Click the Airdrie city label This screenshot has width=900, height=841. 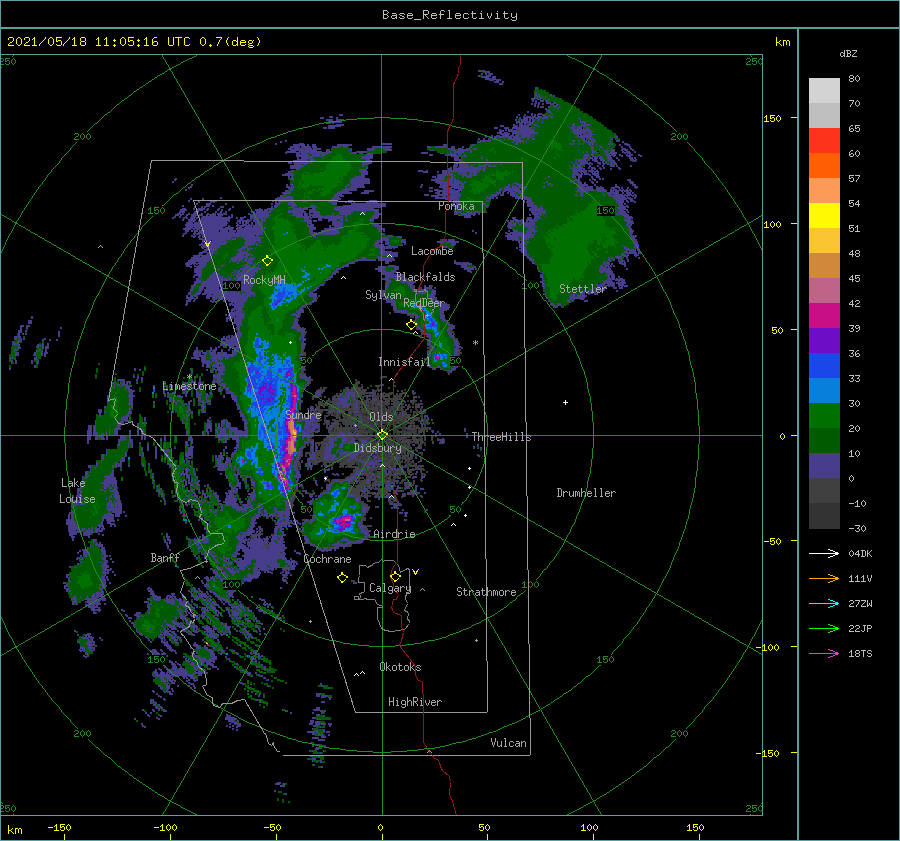pyautogui.click(x=394, y=534)
